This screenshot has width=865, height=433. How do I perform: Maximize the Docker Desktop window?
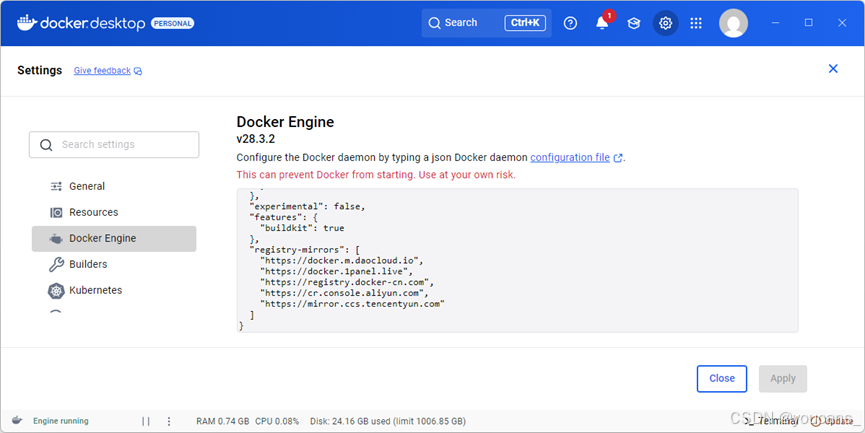pos(809,23)
